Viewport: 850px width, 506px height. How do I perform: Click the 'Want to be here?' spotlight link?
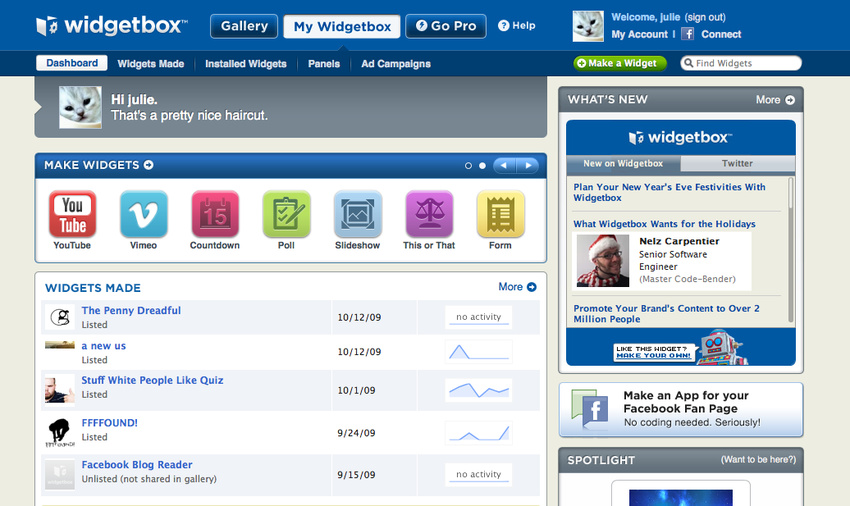pos(758,459)
